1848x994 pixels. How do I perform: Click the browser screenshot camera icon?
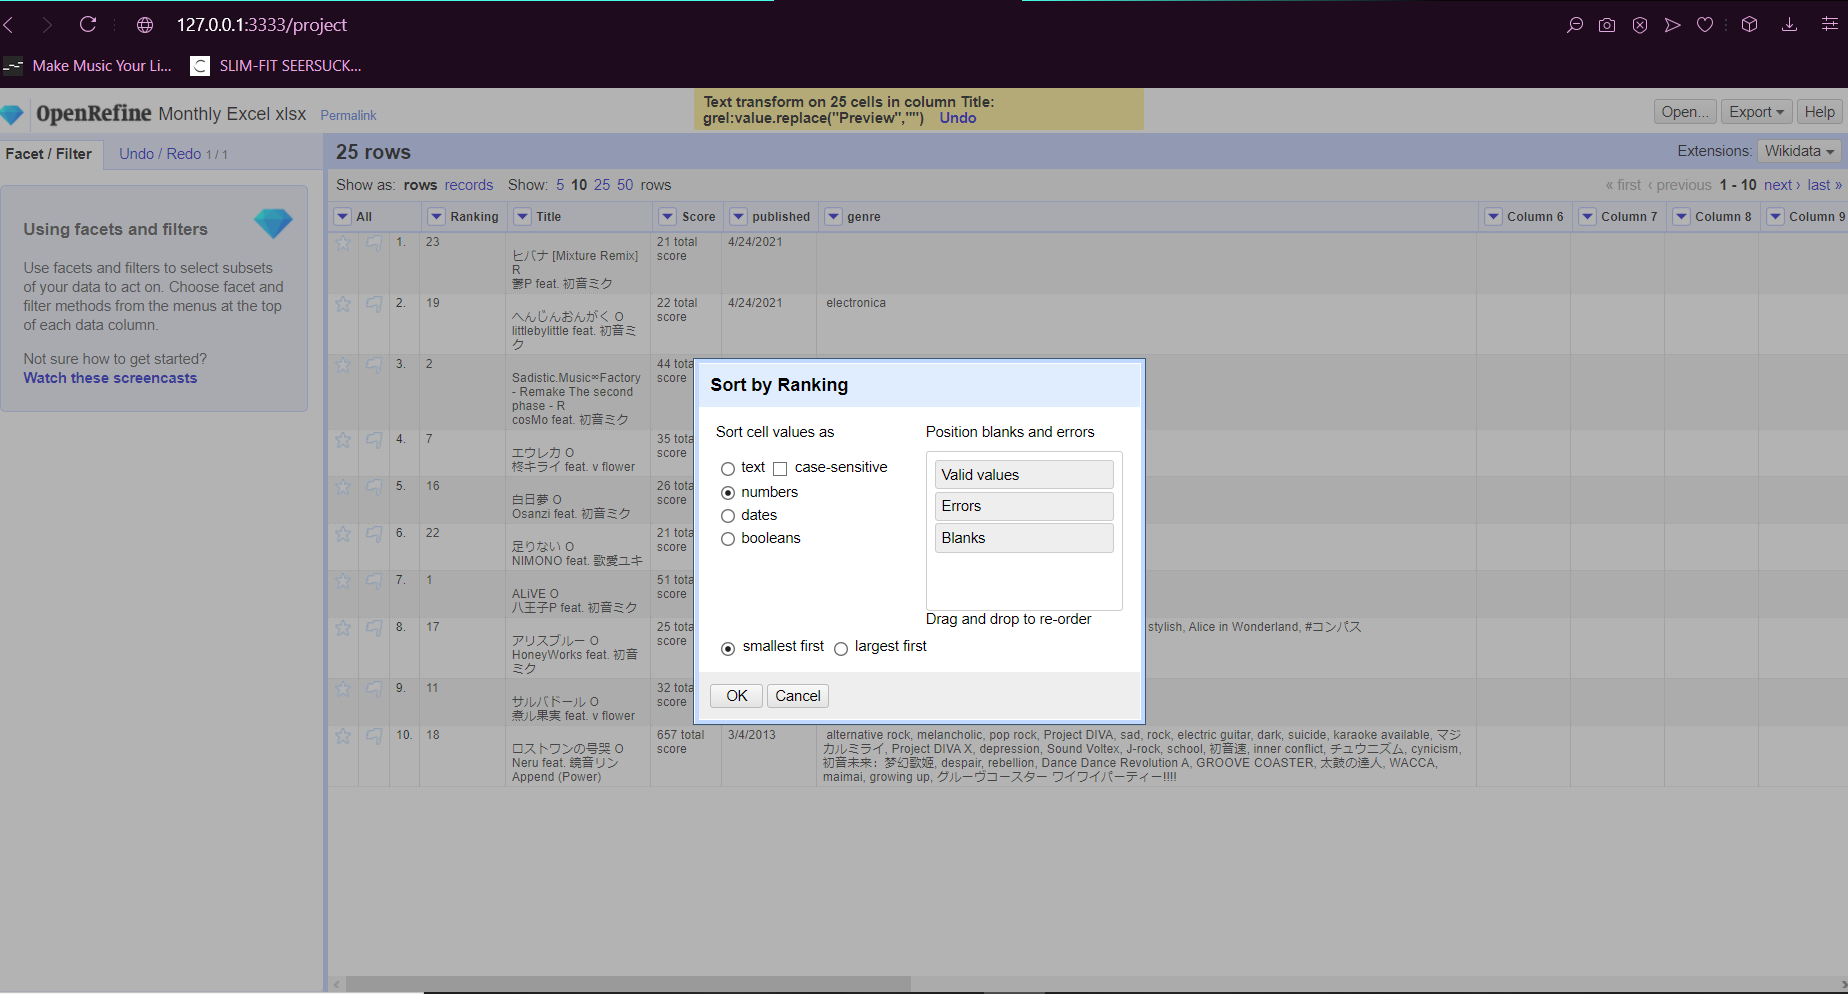click(x=1606, y=25)
